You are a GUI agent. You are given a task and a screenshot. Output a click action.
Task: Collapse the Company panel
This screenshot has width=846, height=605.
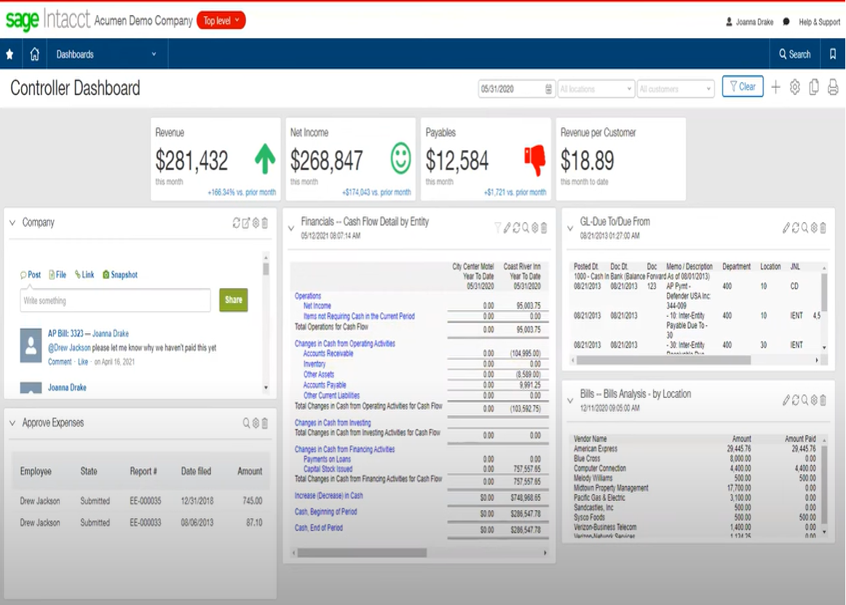(12, 223)
